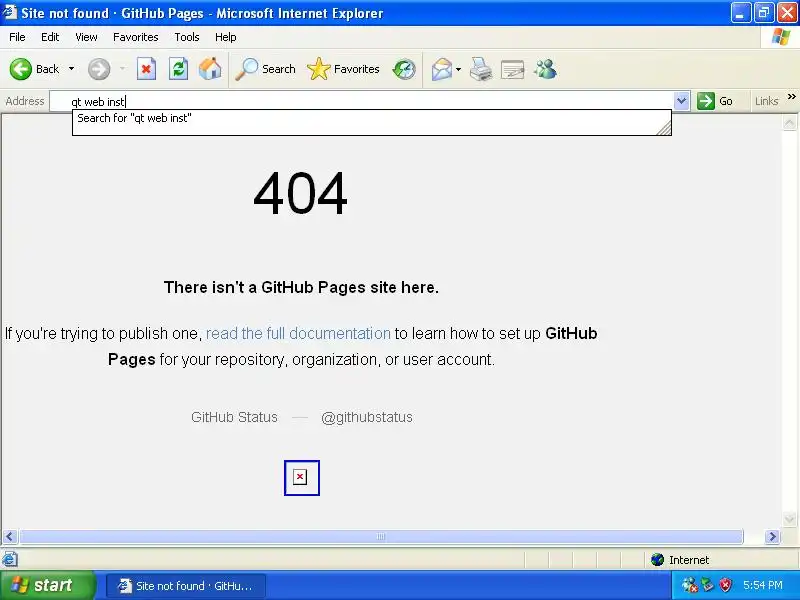Expand the Address bar dropdown arrow
The height and width of the screenshot is (600, 800).
pos(682,101)
